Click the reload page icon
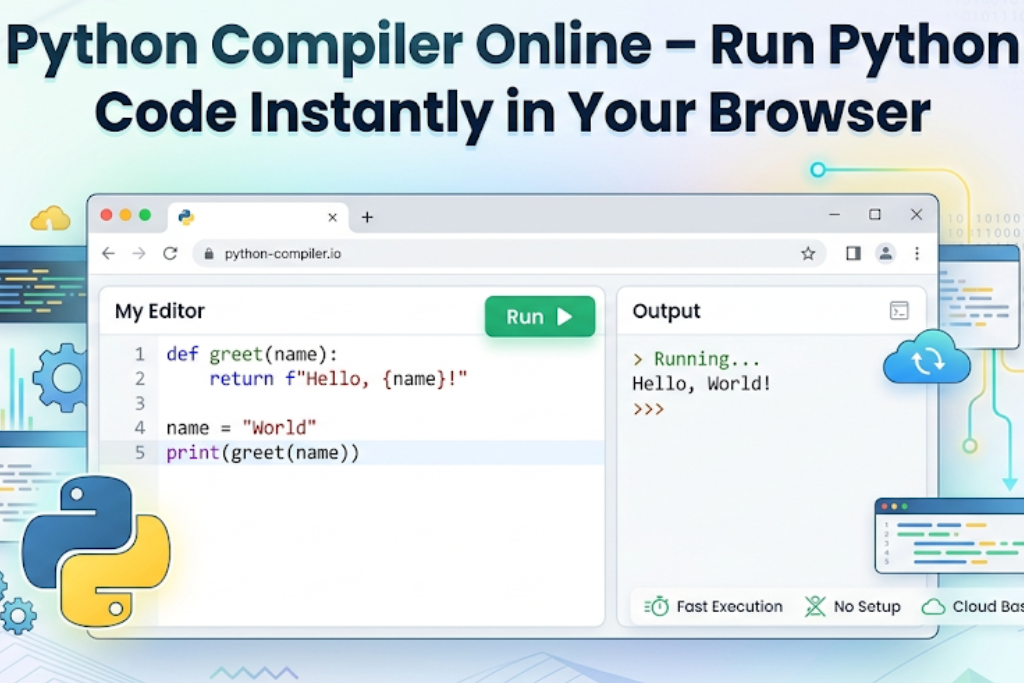 click(168, 254)
